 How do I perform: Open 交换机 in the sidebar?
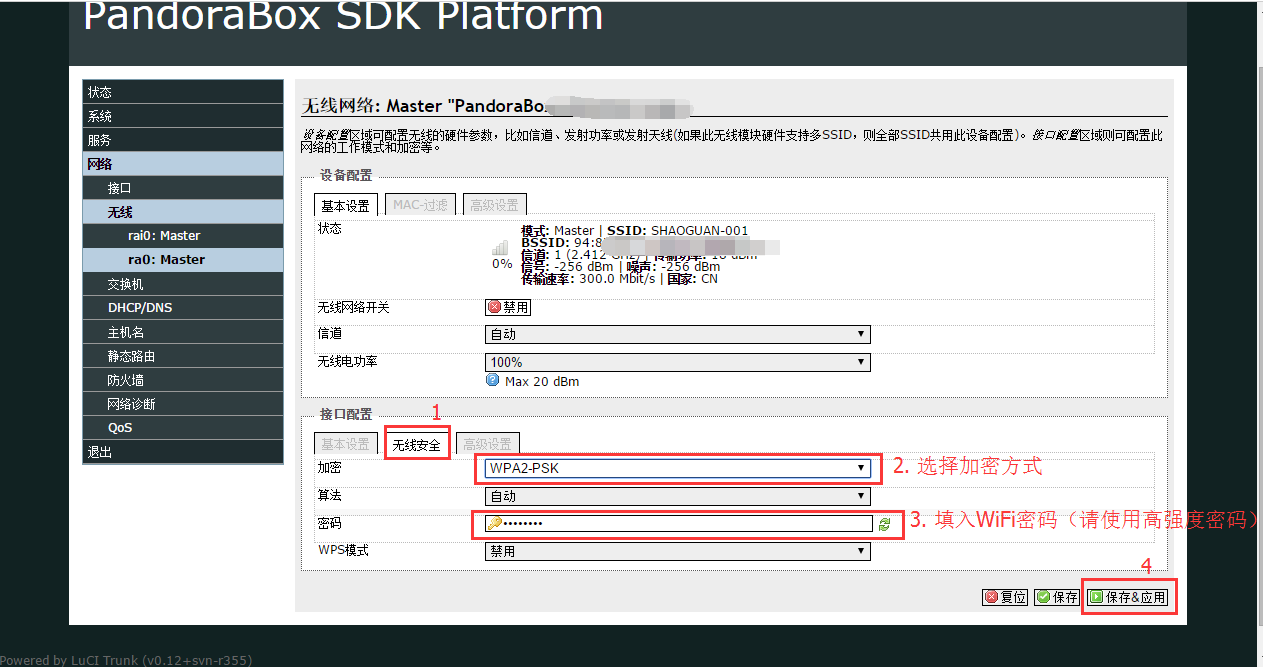click(x=183, y=284)
